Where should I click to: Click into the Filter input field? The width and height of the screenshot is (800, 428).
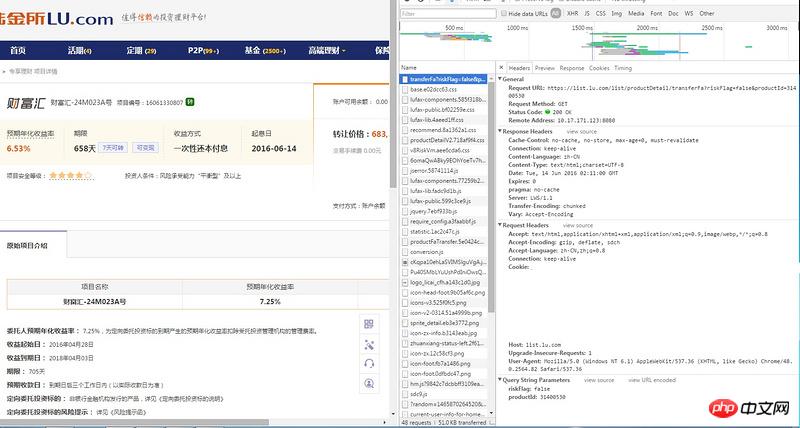pyautogui.click(x=448, y=14)
